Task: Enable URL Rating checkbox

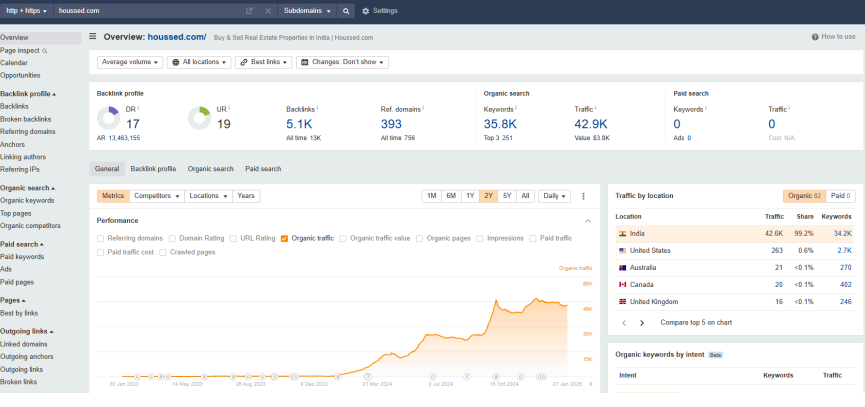Action: point(233,239)
